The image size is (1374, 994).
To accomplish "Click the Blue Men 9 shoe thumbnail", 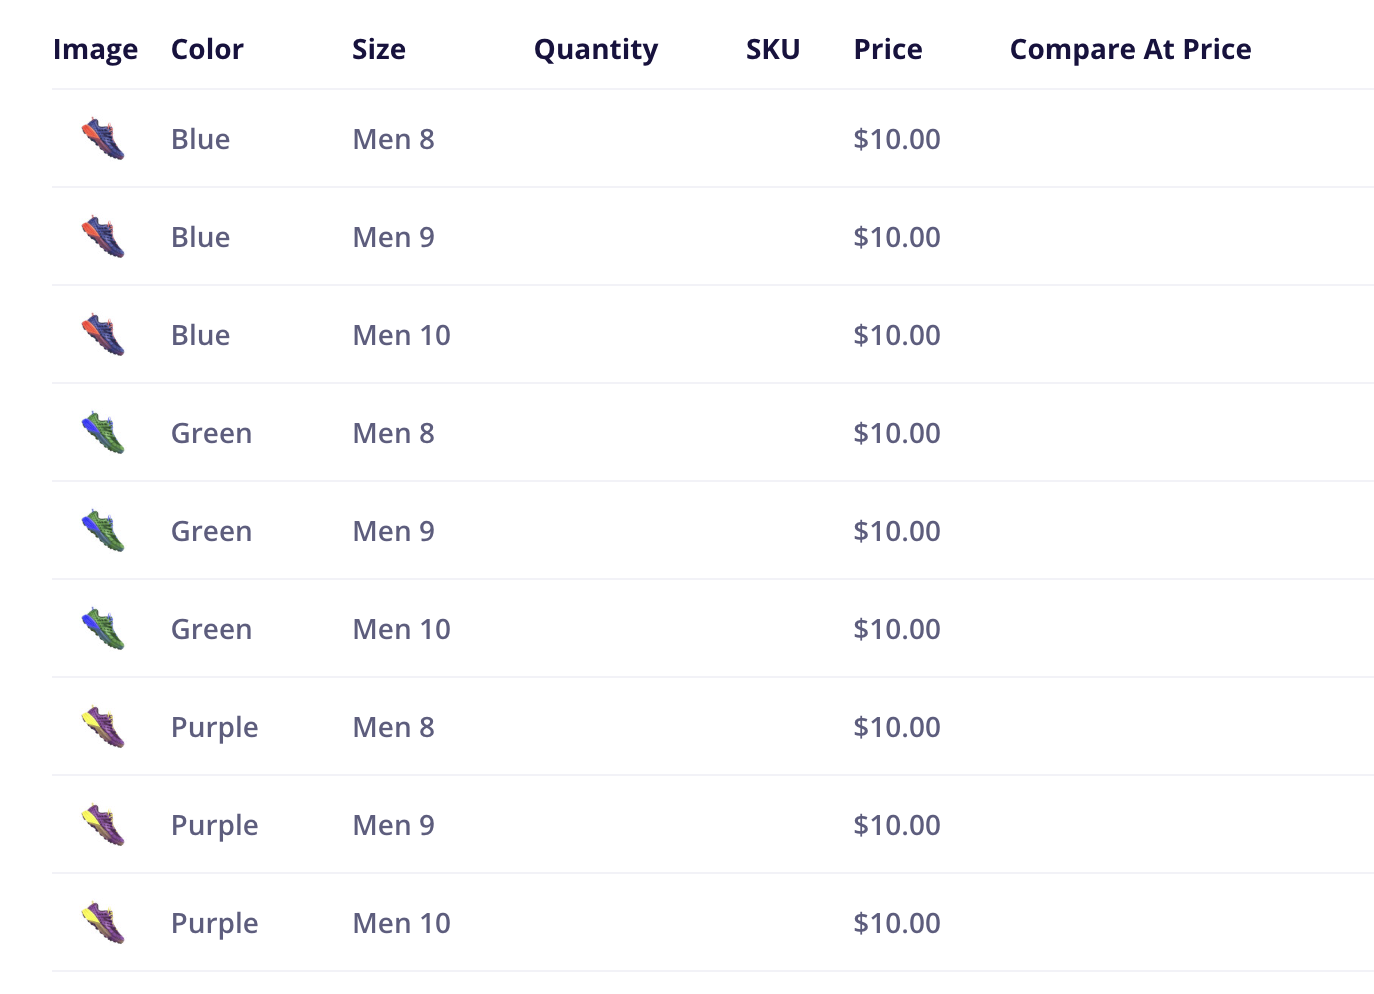I will click(x=103, y=237).
